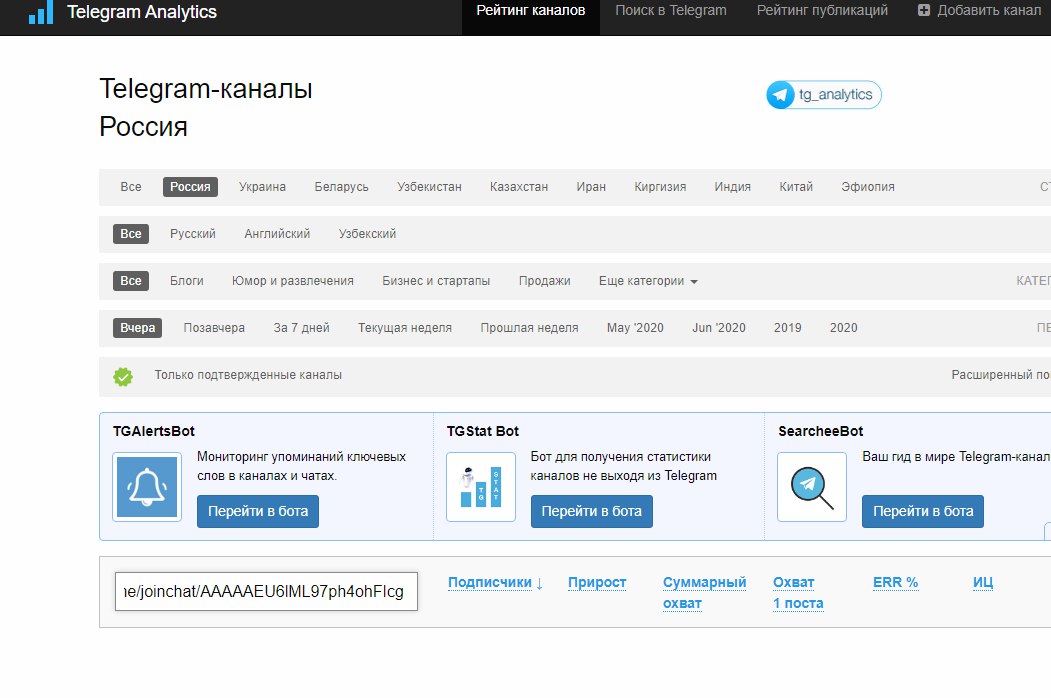Image resolution: width=1051 pixels, height=698 pixels.
Task: Select the Все language filter
Action: [x=131, y=234]
